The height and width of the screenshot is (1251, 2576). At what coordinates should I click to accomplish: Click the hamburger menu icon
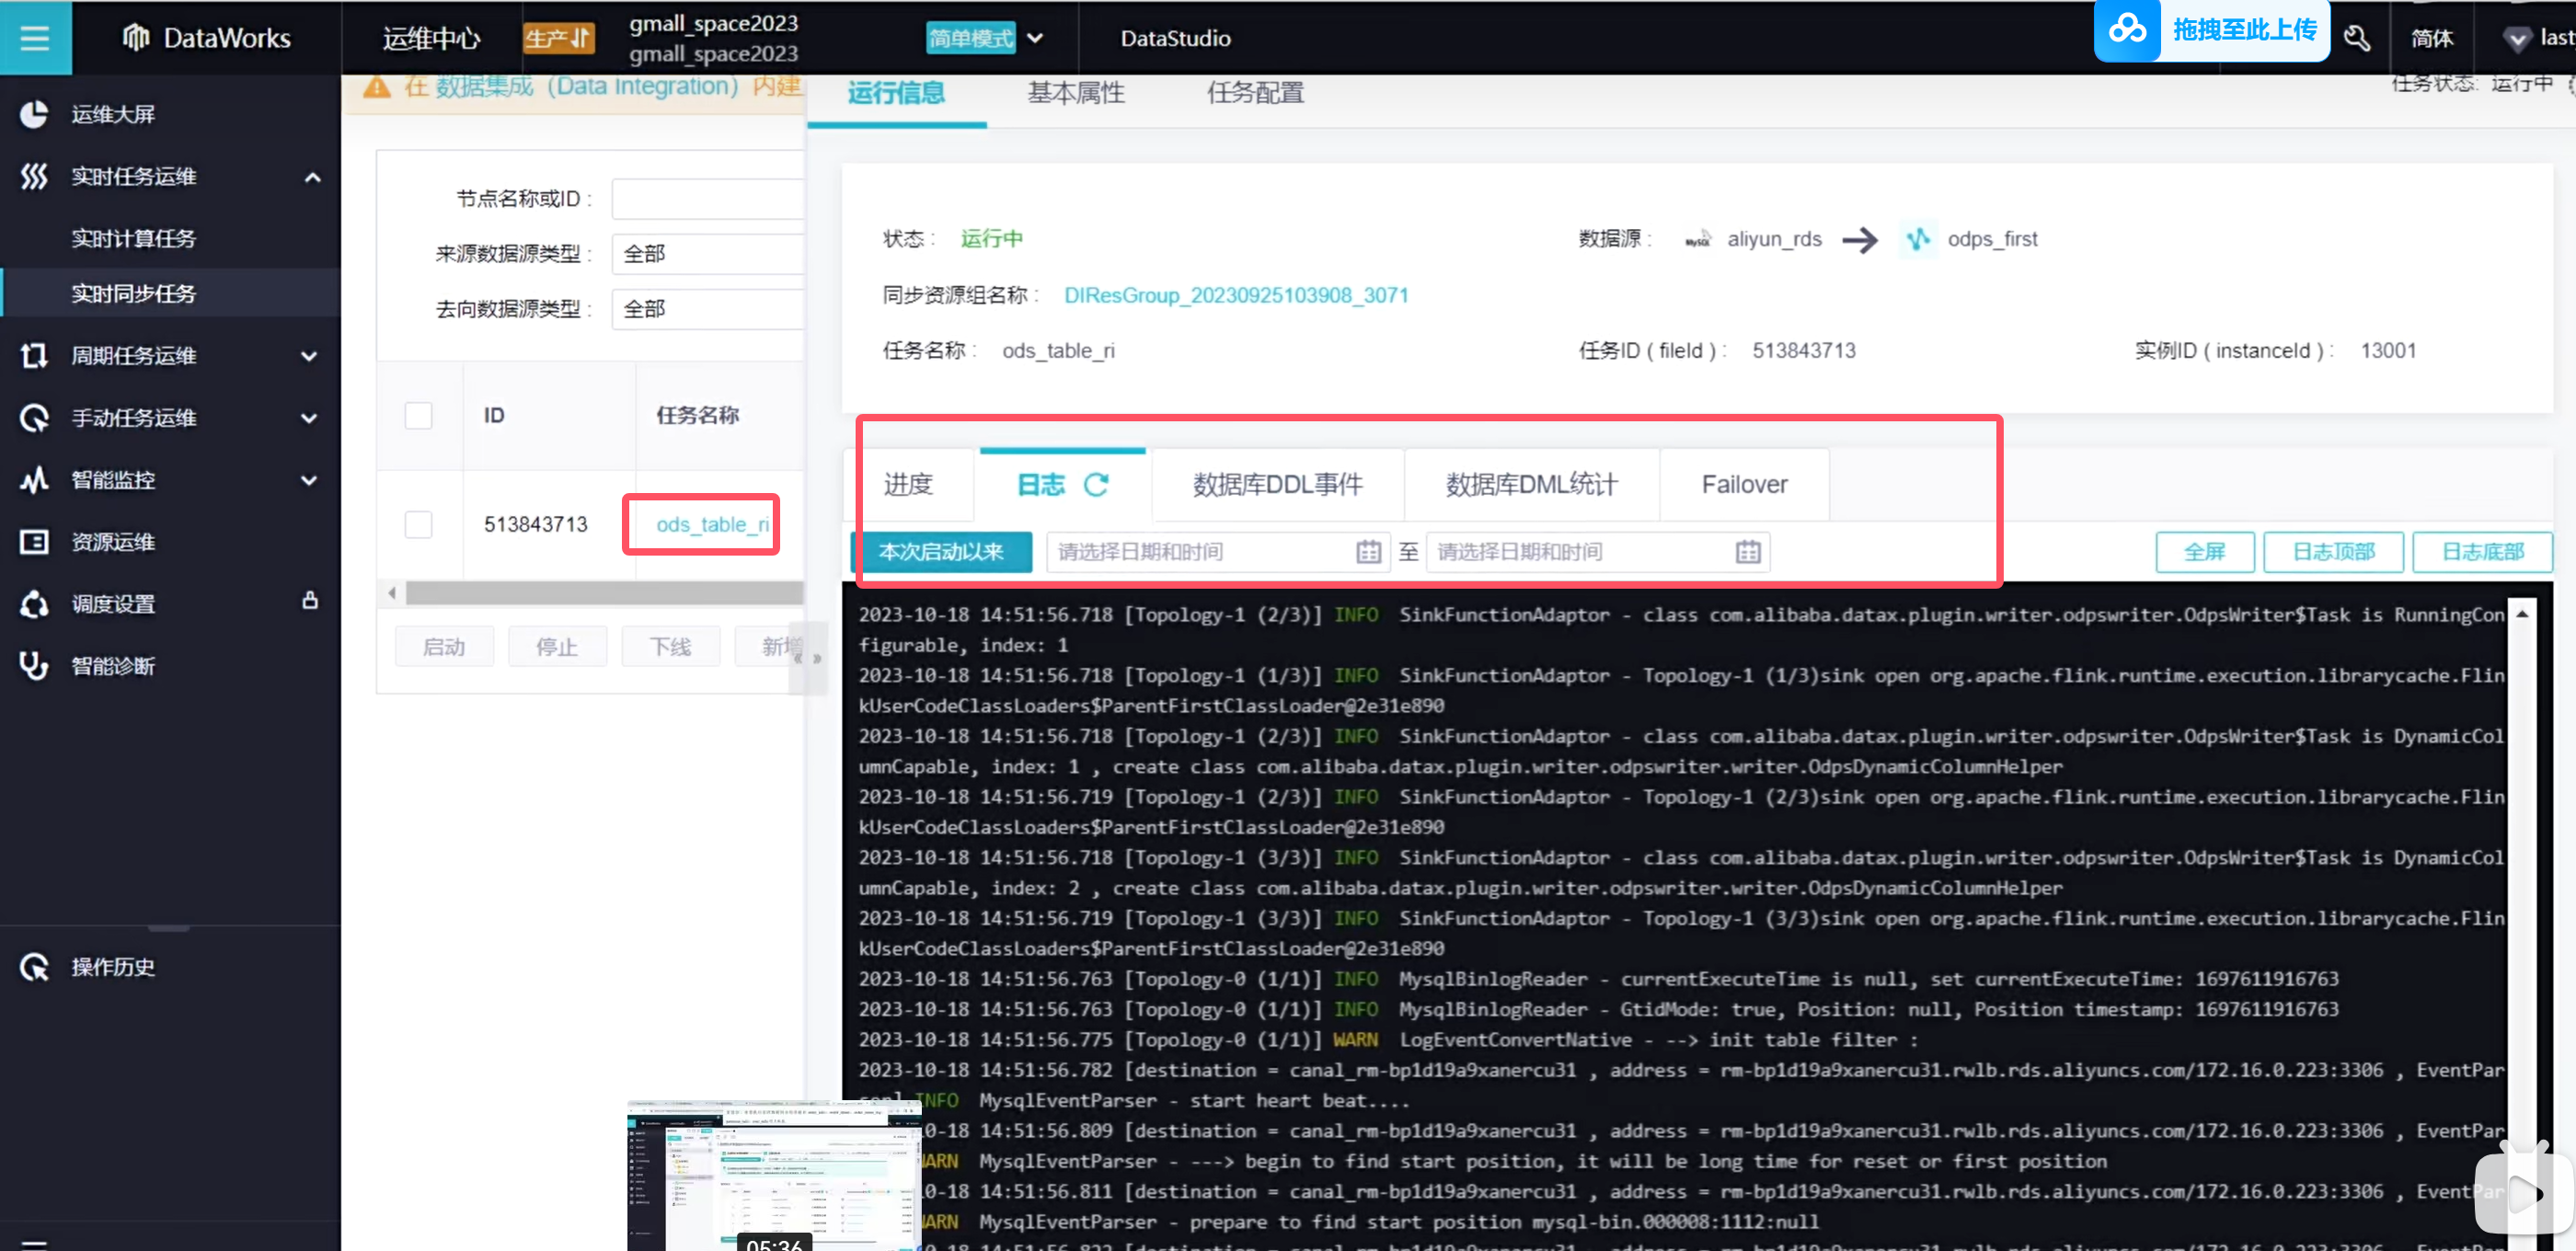(x=35, y=38)
